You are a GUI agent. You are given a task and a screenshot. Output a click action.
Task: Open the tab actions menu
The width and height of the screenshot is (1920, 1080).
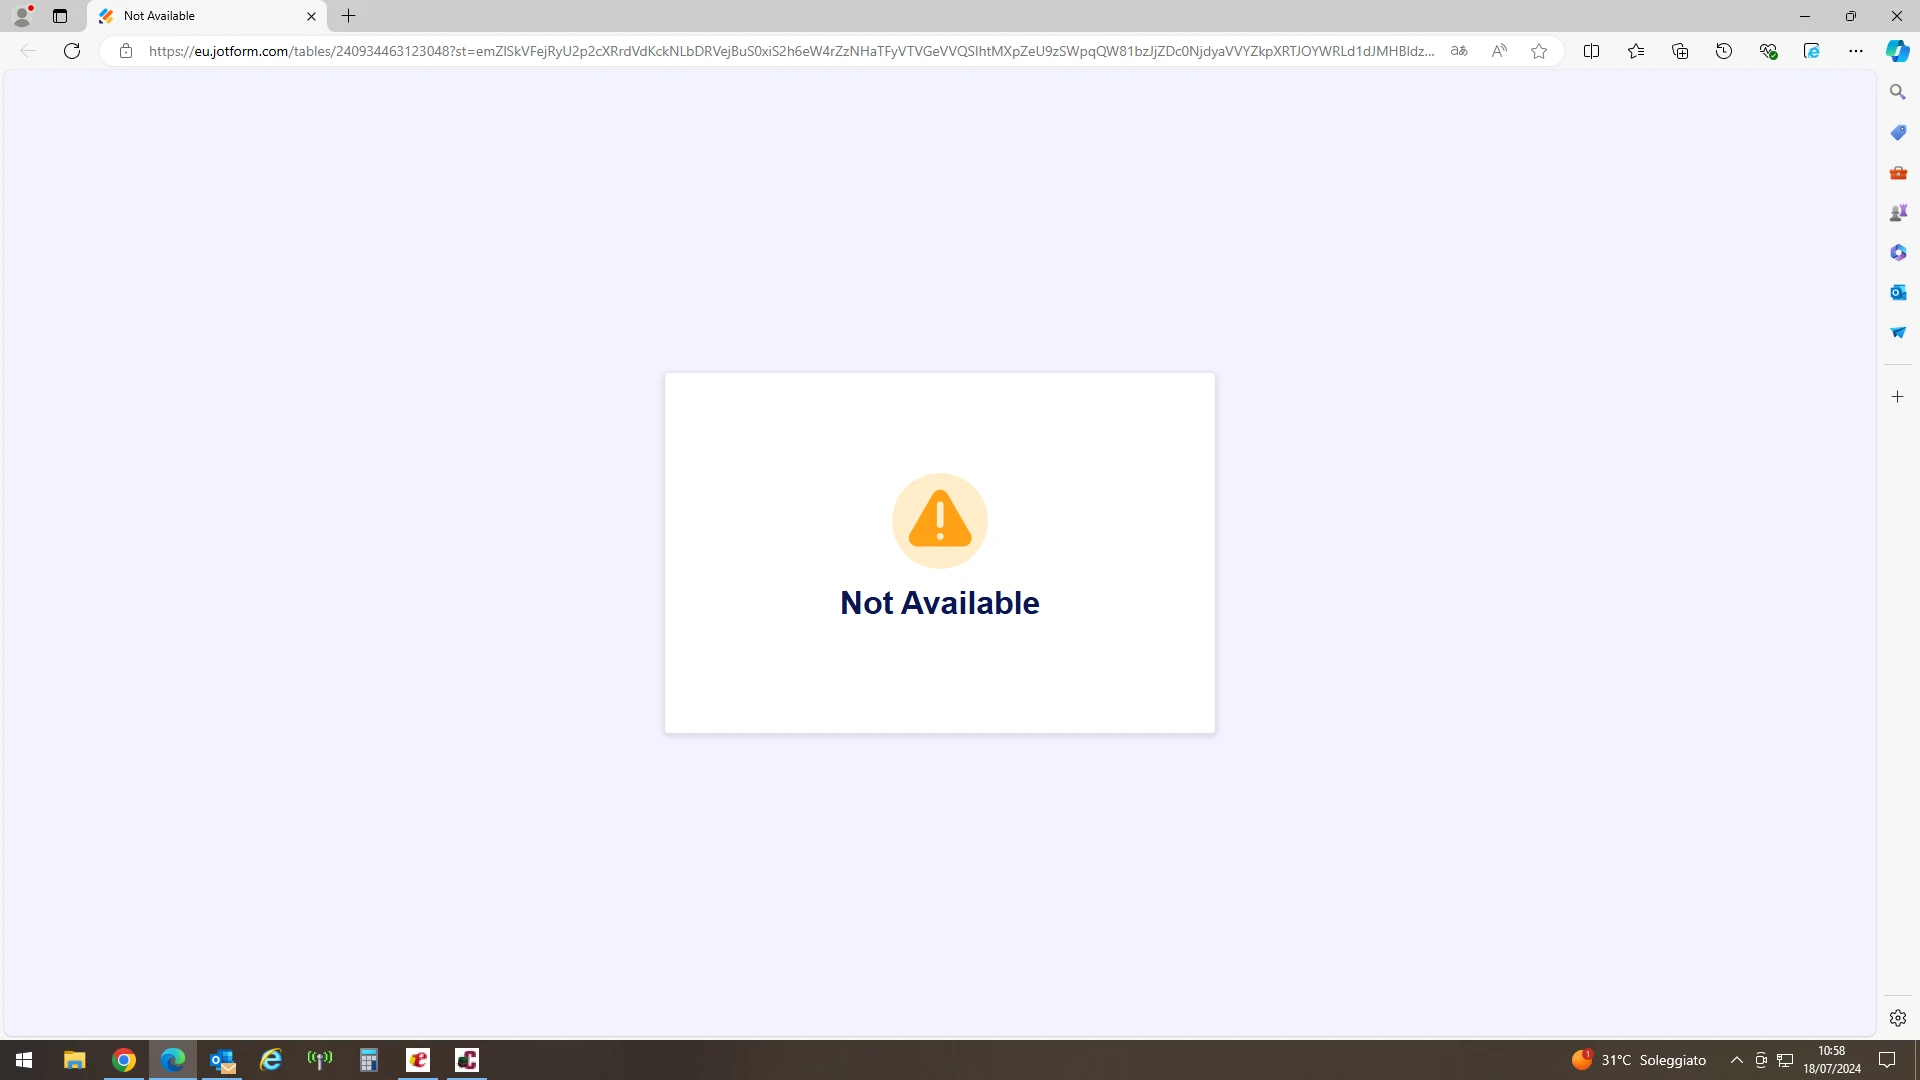(60, 16)
